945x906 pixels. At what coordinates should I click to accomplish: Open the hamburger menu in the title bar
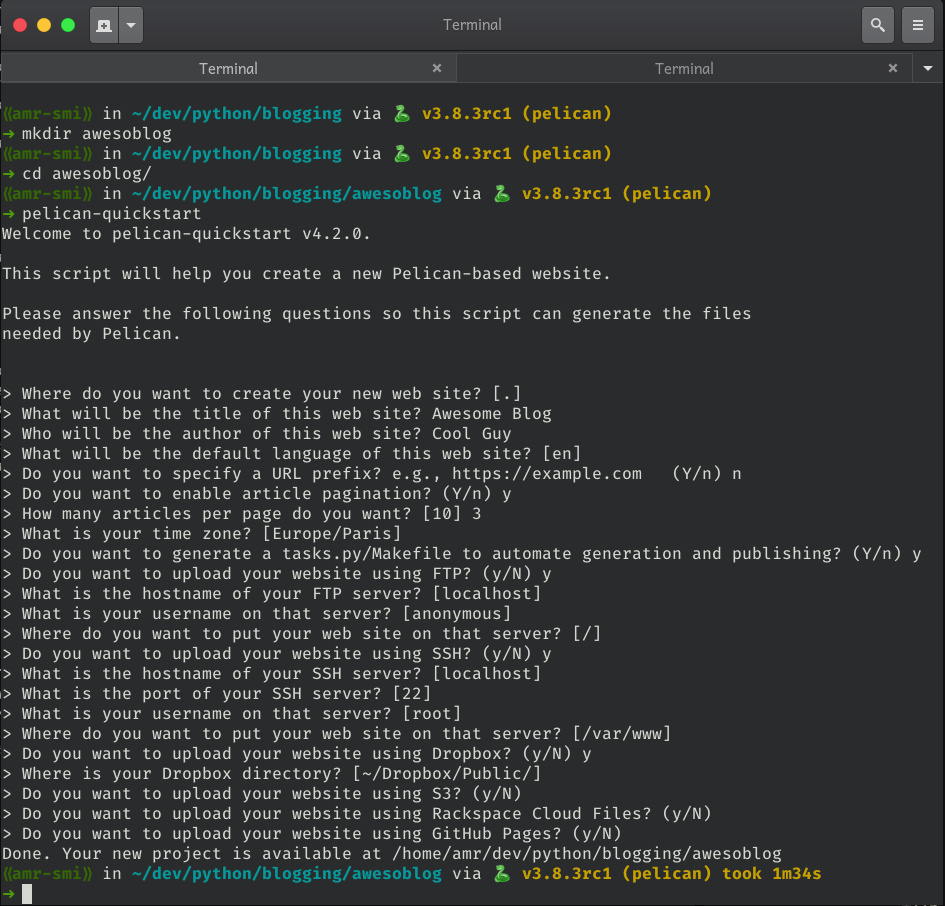(x=917, y=25)
